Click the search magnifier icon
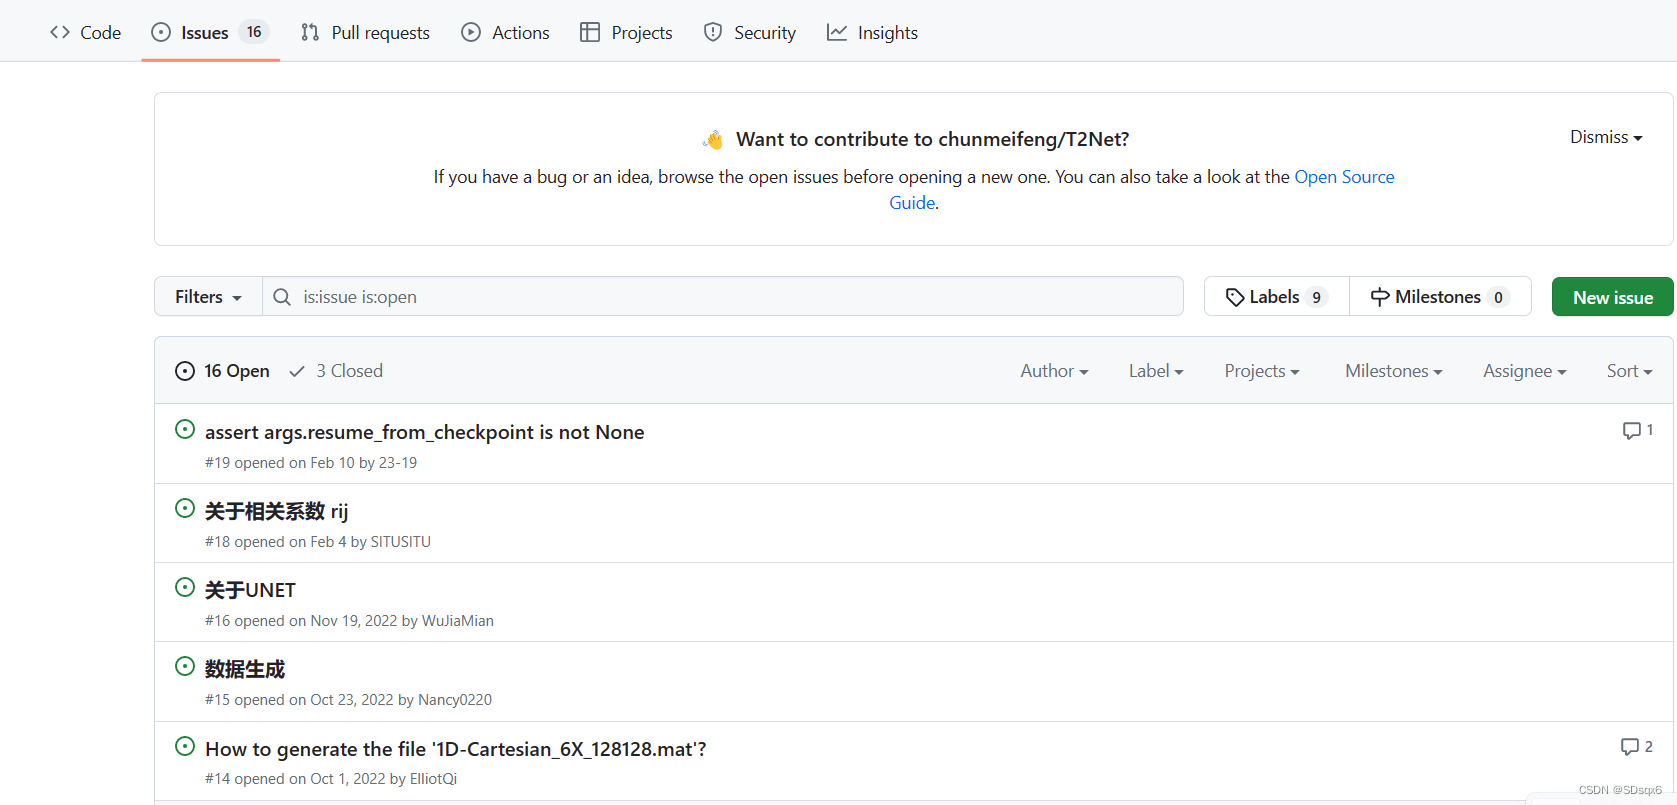This screenshot has width=1677, height=805. [282, 297]
